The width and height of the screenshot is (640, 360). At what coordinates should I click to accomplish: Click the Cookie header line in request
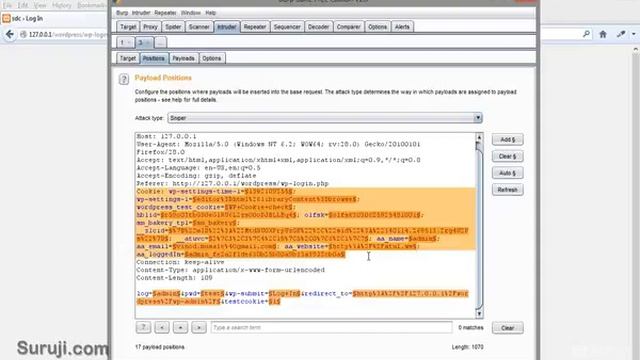215,191
